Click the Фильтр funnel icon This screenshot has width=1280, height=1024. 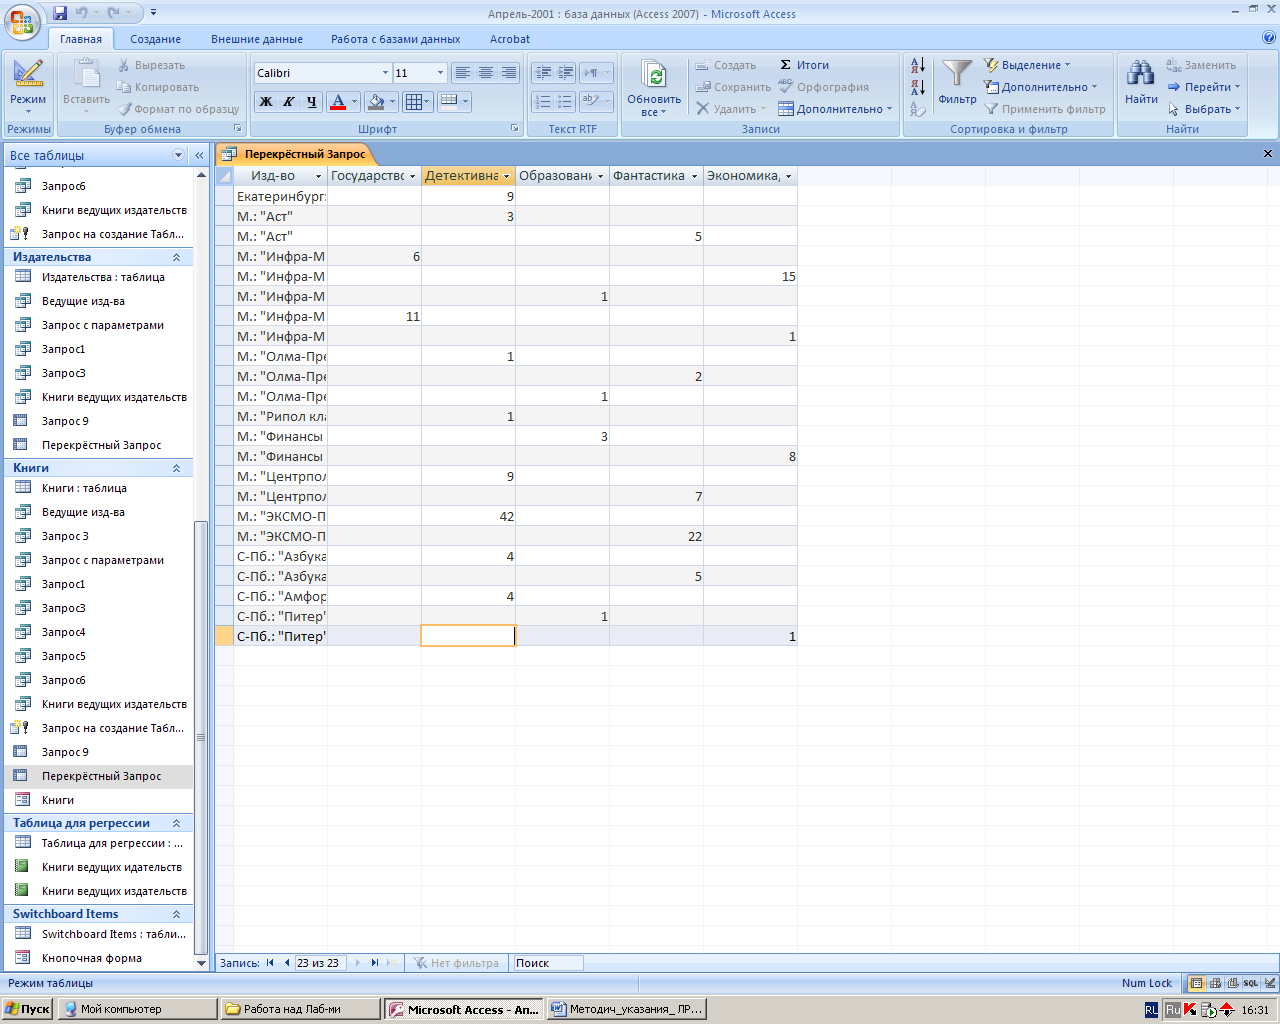point(957,75)
